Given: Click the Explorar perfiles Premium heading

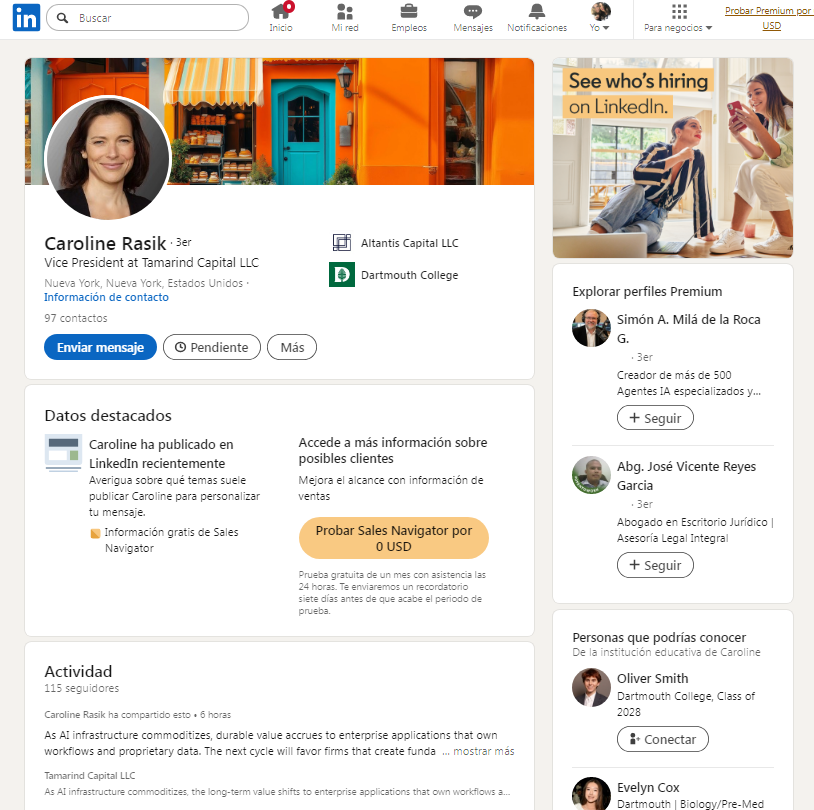Looking at the screenshot, I should pos(647,292).
